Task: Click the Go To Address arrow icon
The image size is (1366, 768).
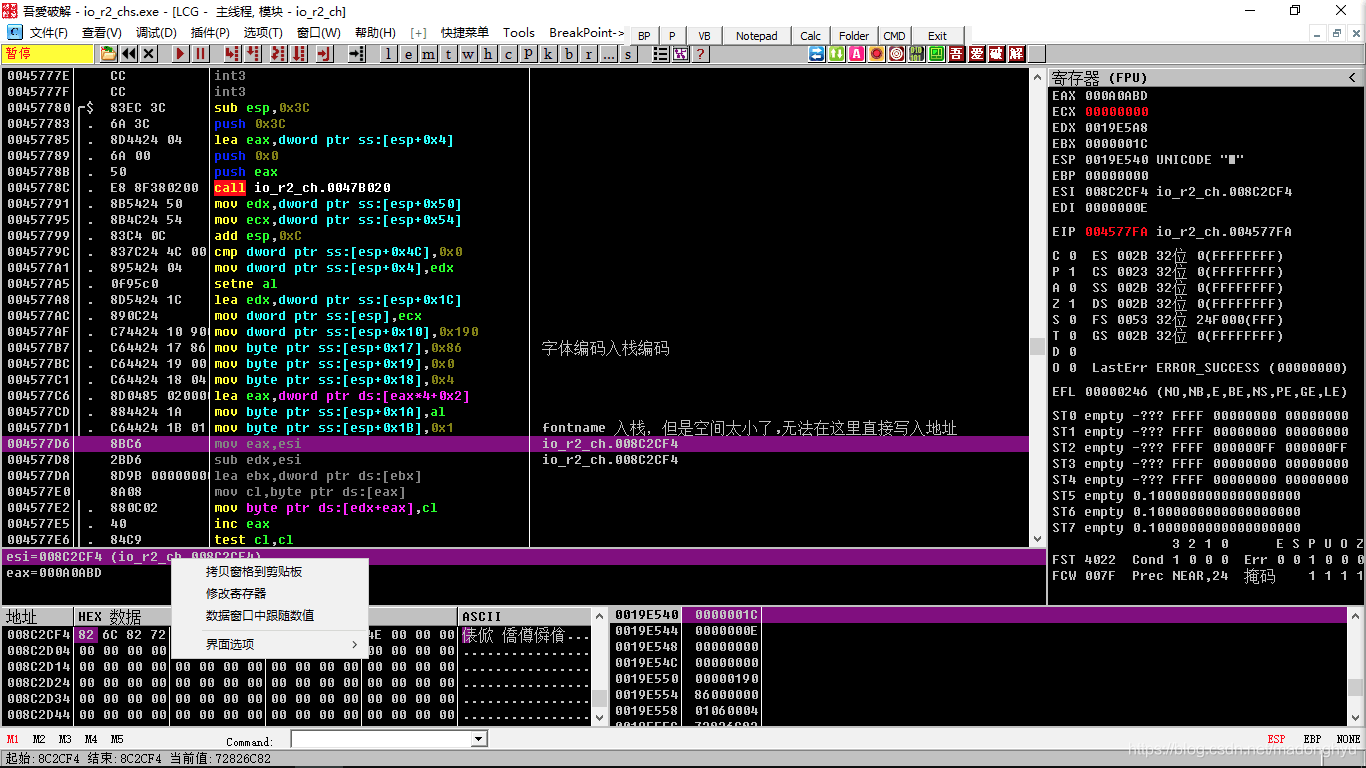Action: pyautogui.click(x=356, y=54)
